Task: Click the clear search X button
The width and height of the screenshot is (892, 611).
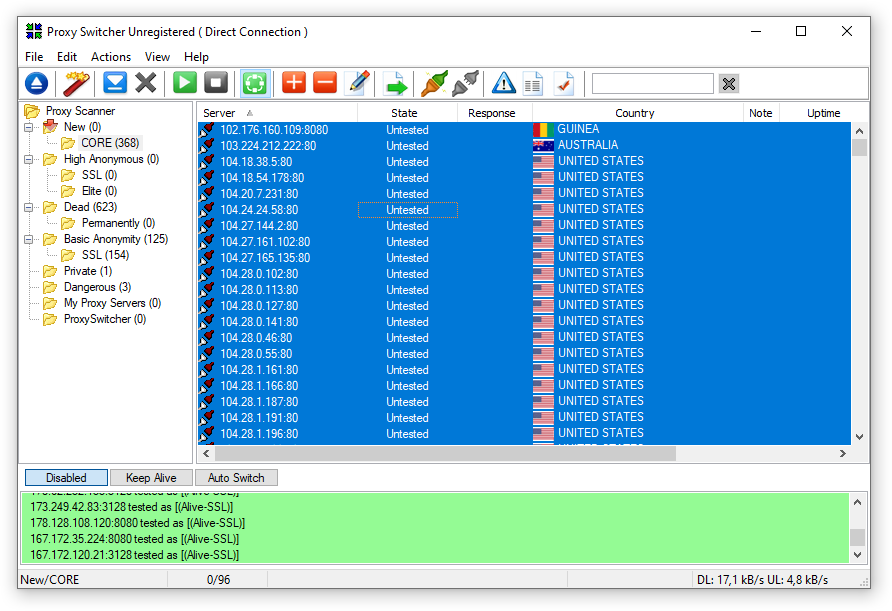Action: point(729,84)
